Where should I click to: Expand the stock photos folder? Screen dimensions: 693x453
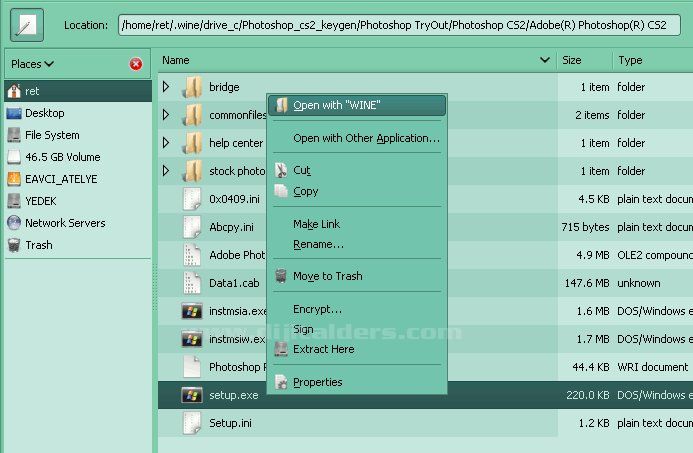tap(166, 171)
